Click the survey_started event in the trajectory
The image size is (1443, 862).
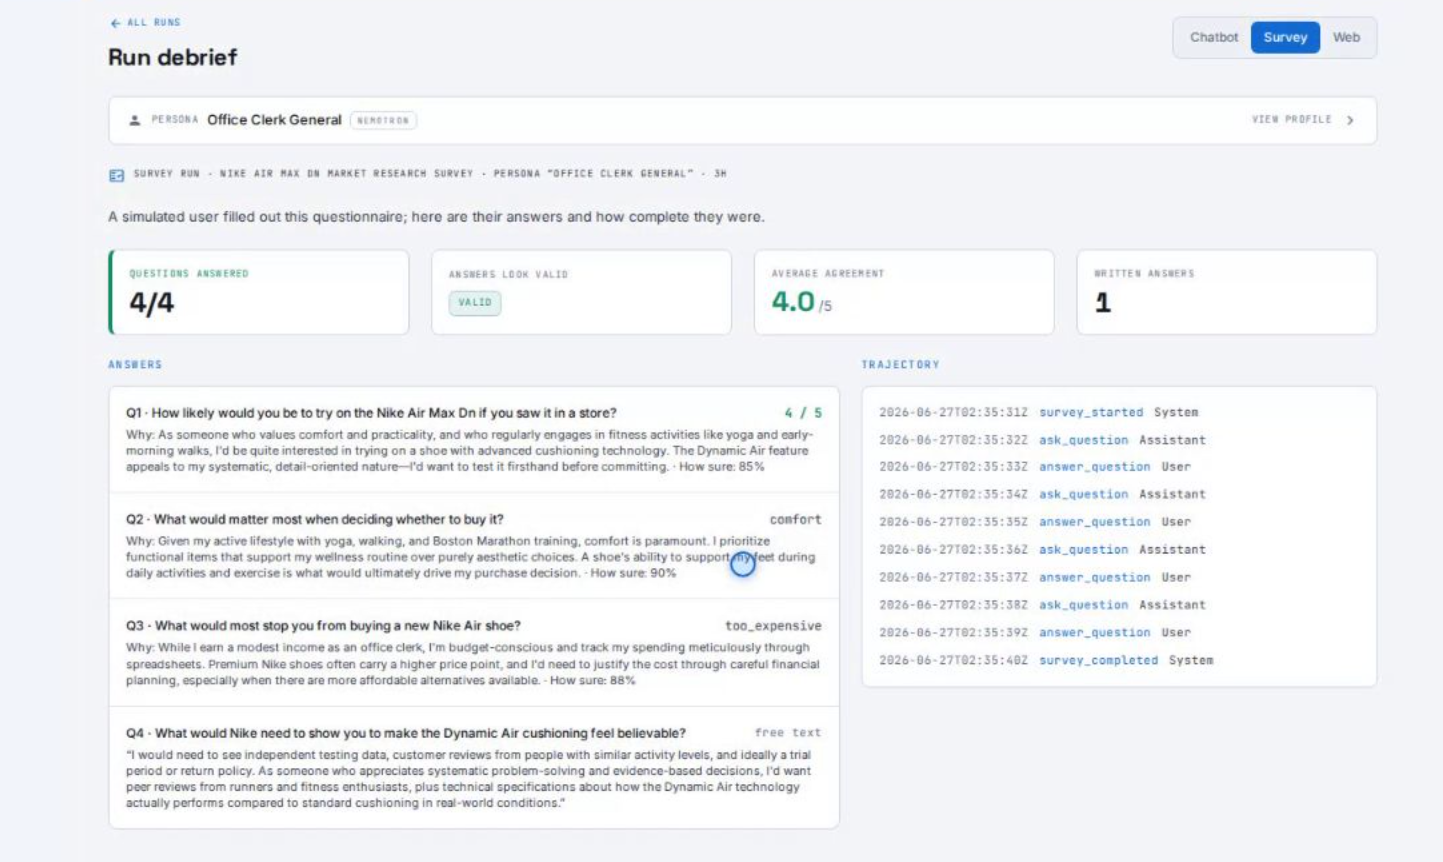point(1090,412)
